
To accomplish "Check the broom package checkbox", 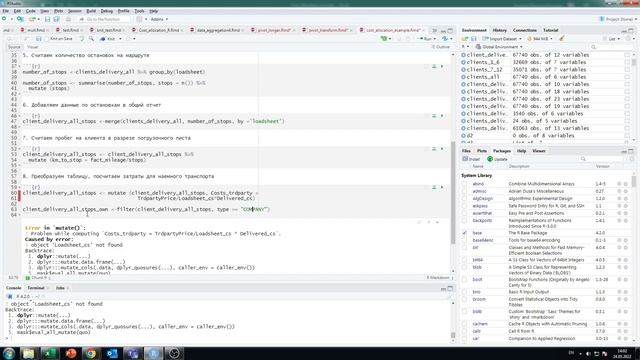I will (464, 299).
